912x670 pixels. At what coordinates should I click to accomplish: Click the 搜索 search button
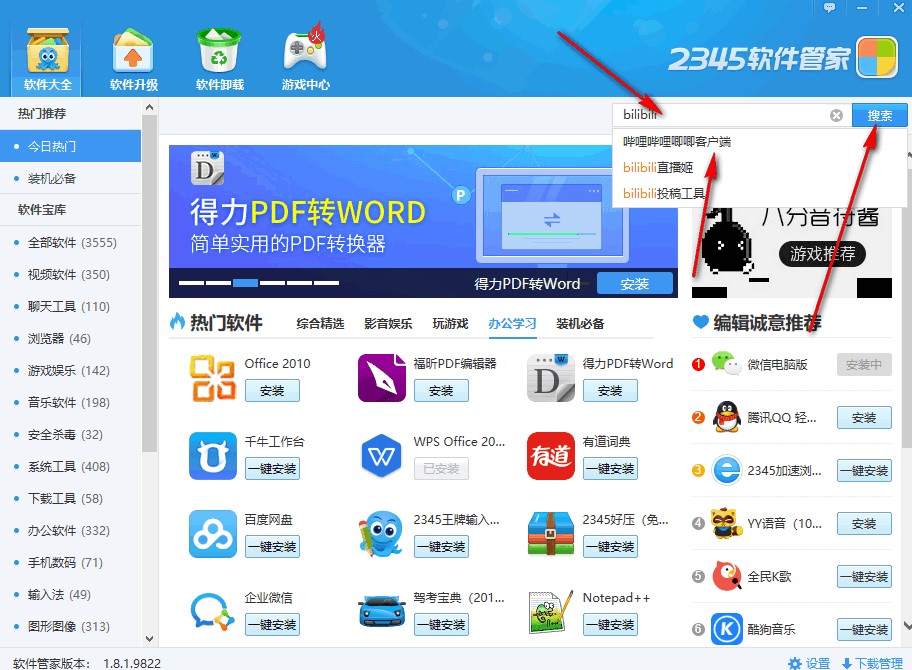pyautogui.click(x=879, y=115)
